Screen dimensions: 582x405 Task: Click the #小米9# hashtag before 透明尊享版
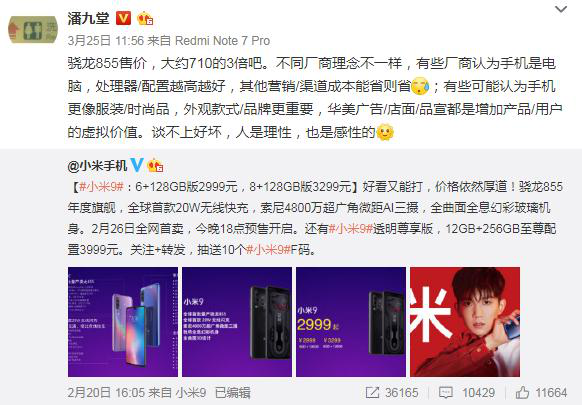pyautogui.click(x=351, y=229)
